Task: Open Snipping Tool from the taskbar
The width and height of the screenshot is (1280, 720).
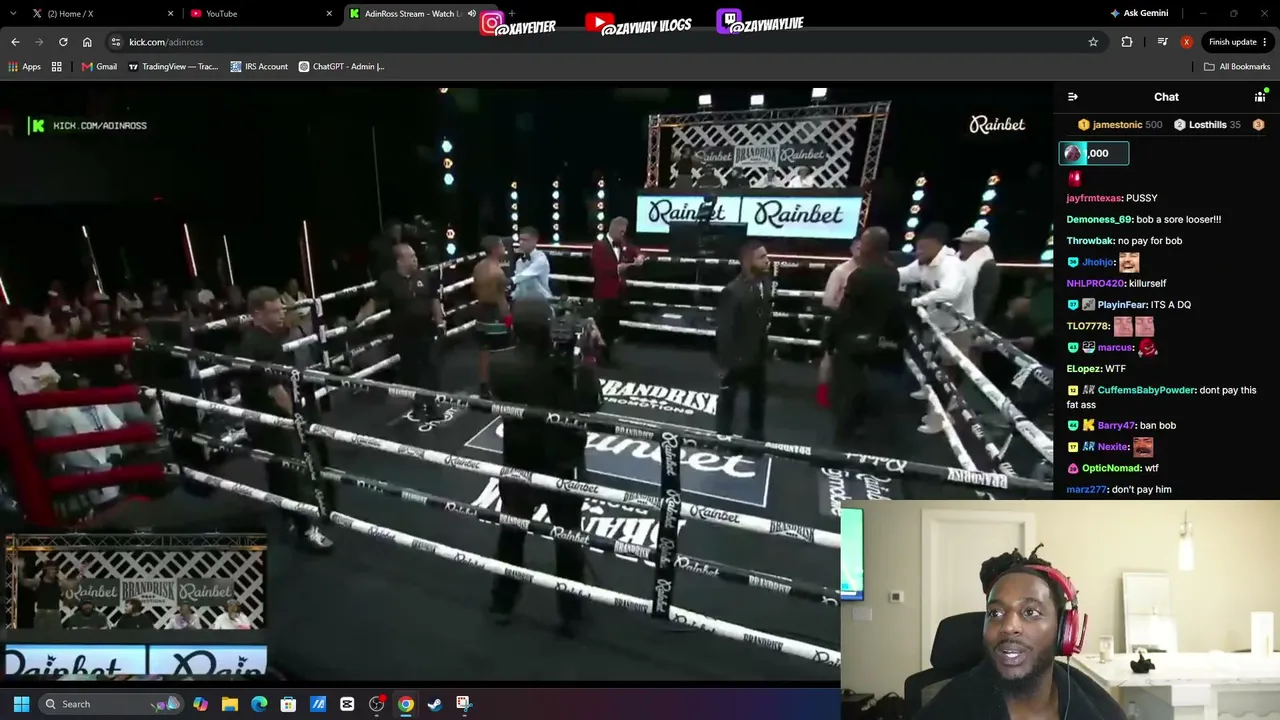Action: 463,704
